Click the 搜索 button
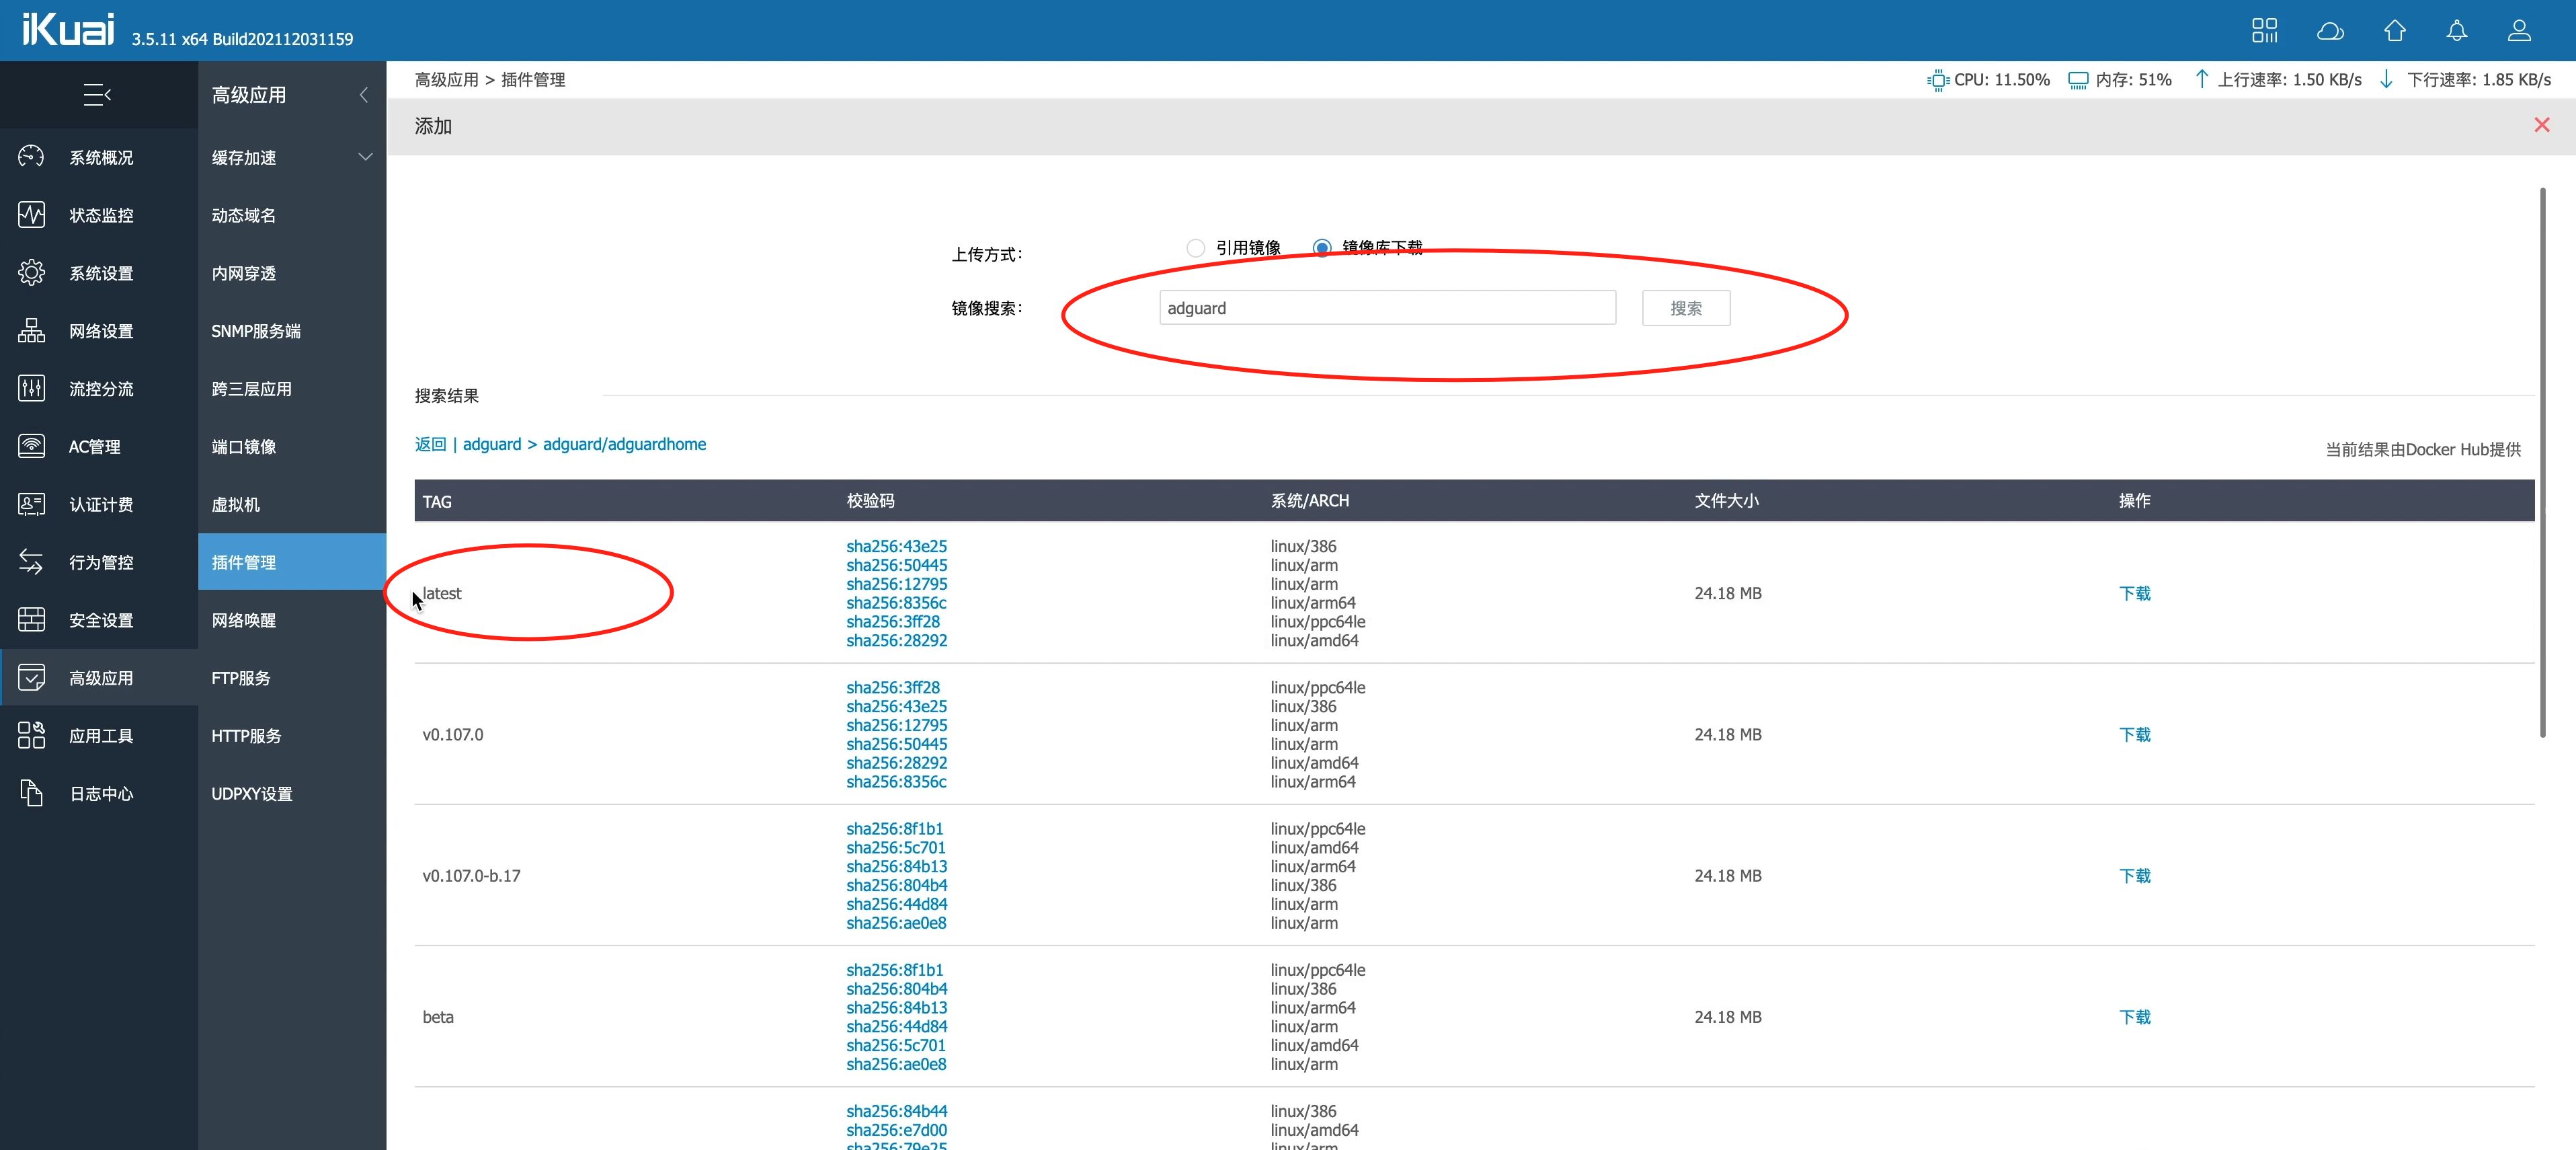 pos(1685,308)
